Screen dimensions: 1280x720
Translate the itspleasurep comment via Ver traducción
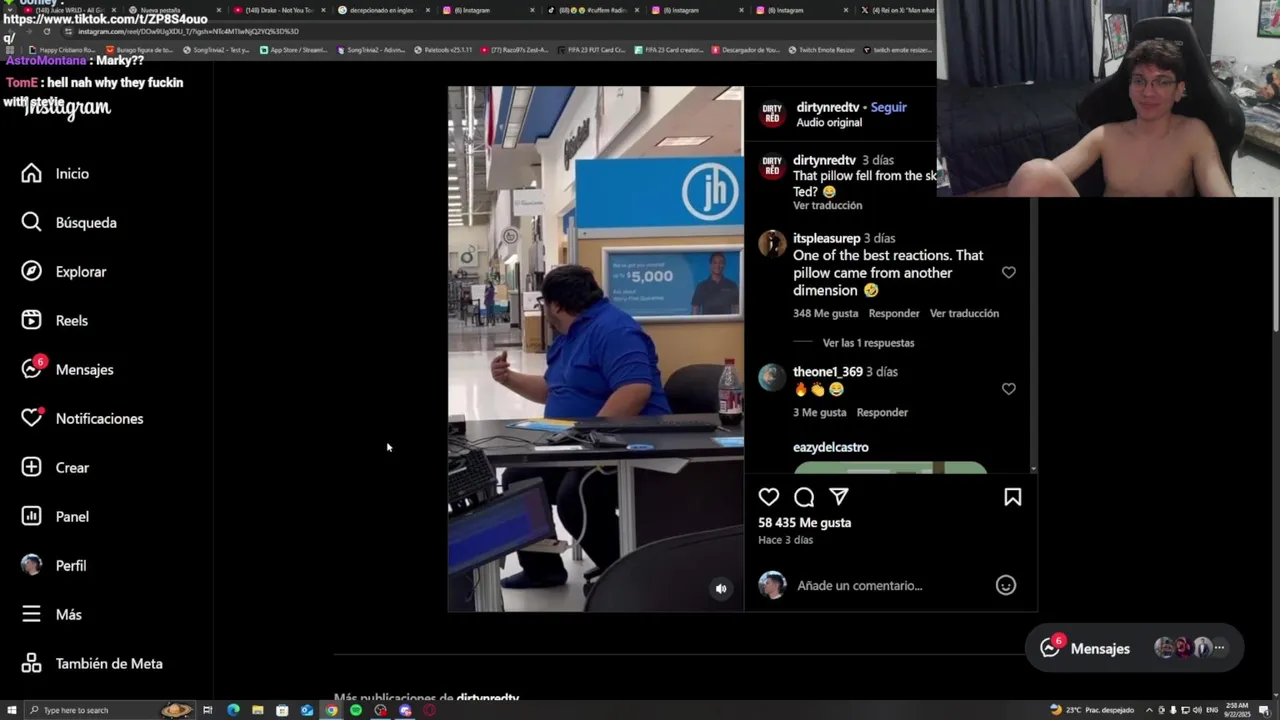(x=964, y=314)
